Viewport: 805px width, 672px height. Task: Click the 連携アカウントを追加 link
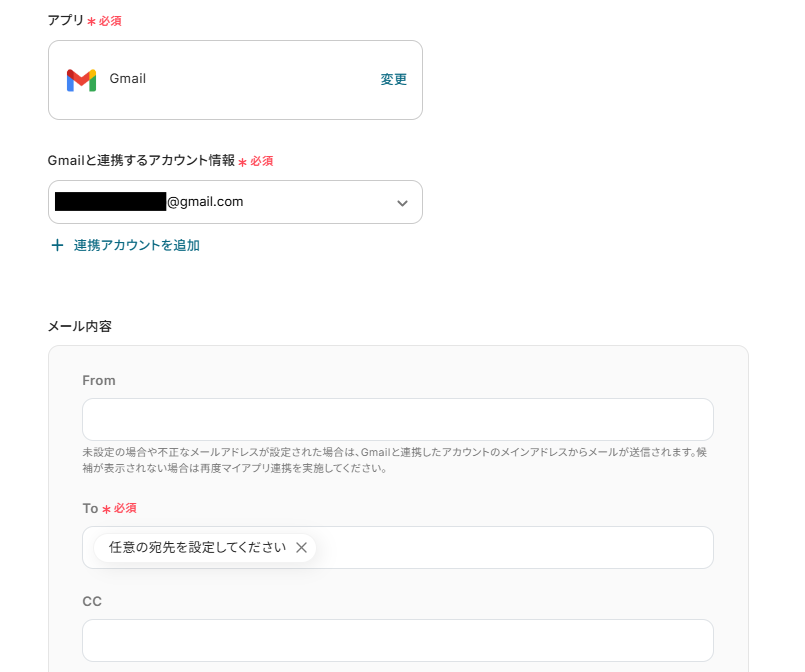point(137,245)
